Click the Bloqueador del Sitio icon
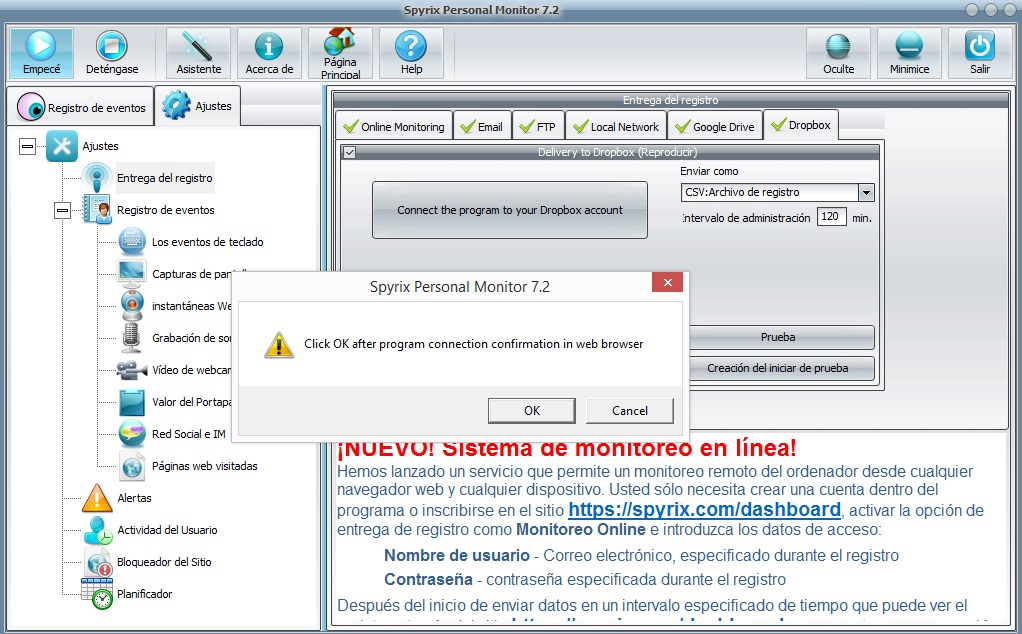The image size is (1022, 634). (98, 562)
